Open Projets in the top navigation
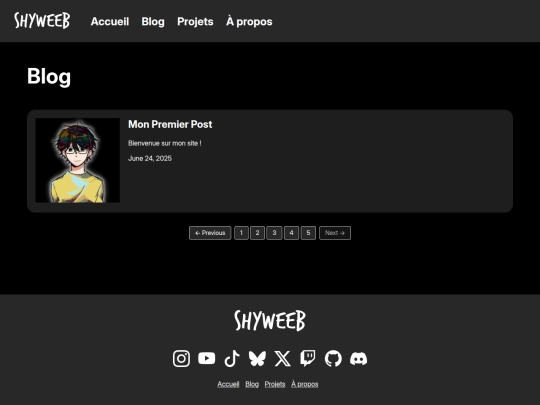Image resolution: width=540 pixels, height=405 pixels. tap(195, 21)
